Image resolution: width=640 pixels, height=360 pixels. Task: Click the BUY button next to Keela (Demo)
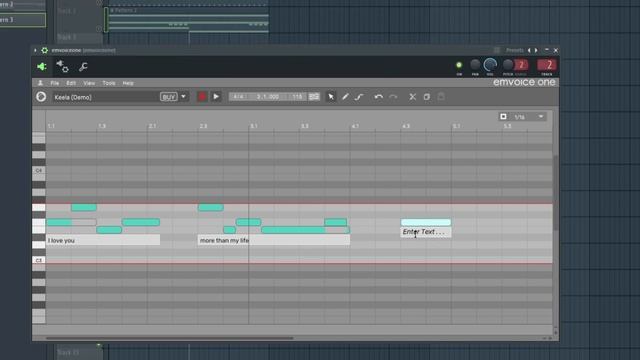169,97
